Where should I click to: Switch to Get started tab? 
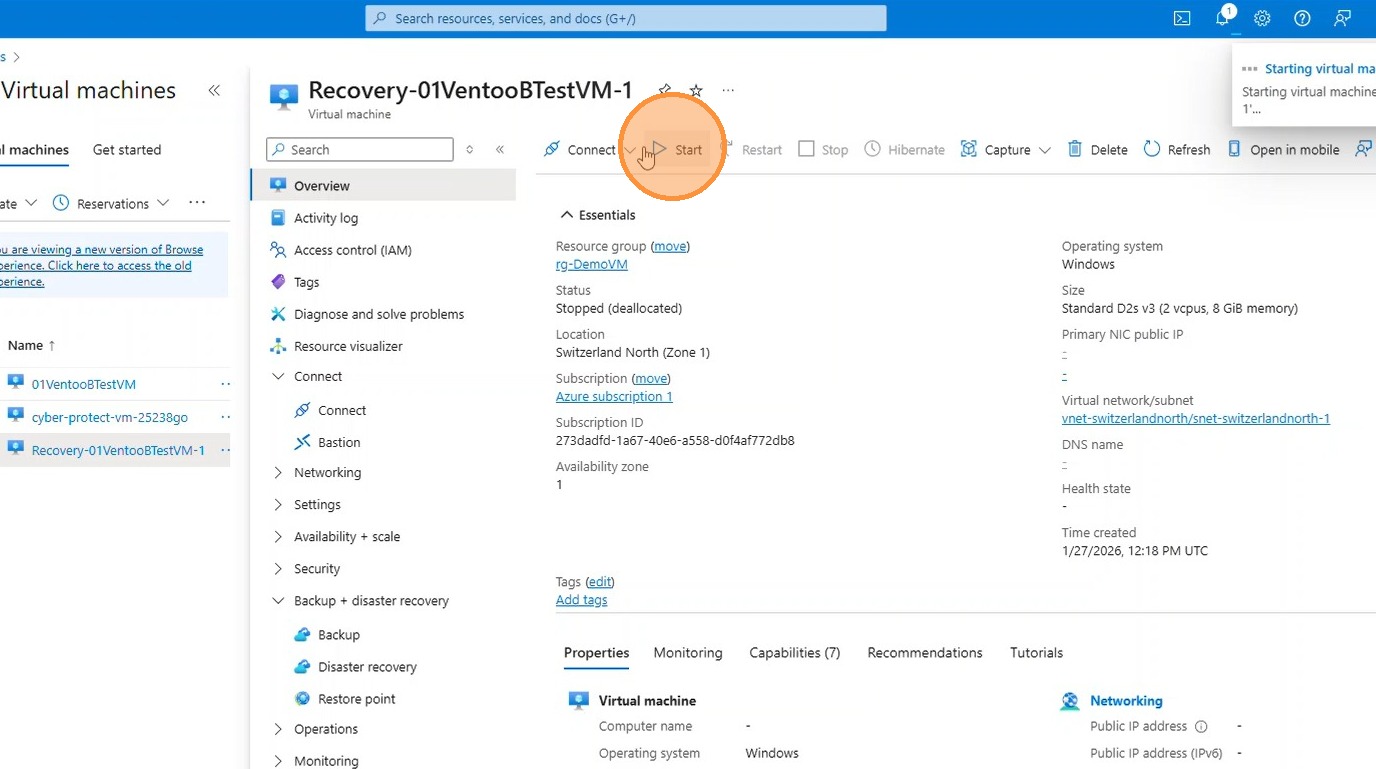click(127, 149)
